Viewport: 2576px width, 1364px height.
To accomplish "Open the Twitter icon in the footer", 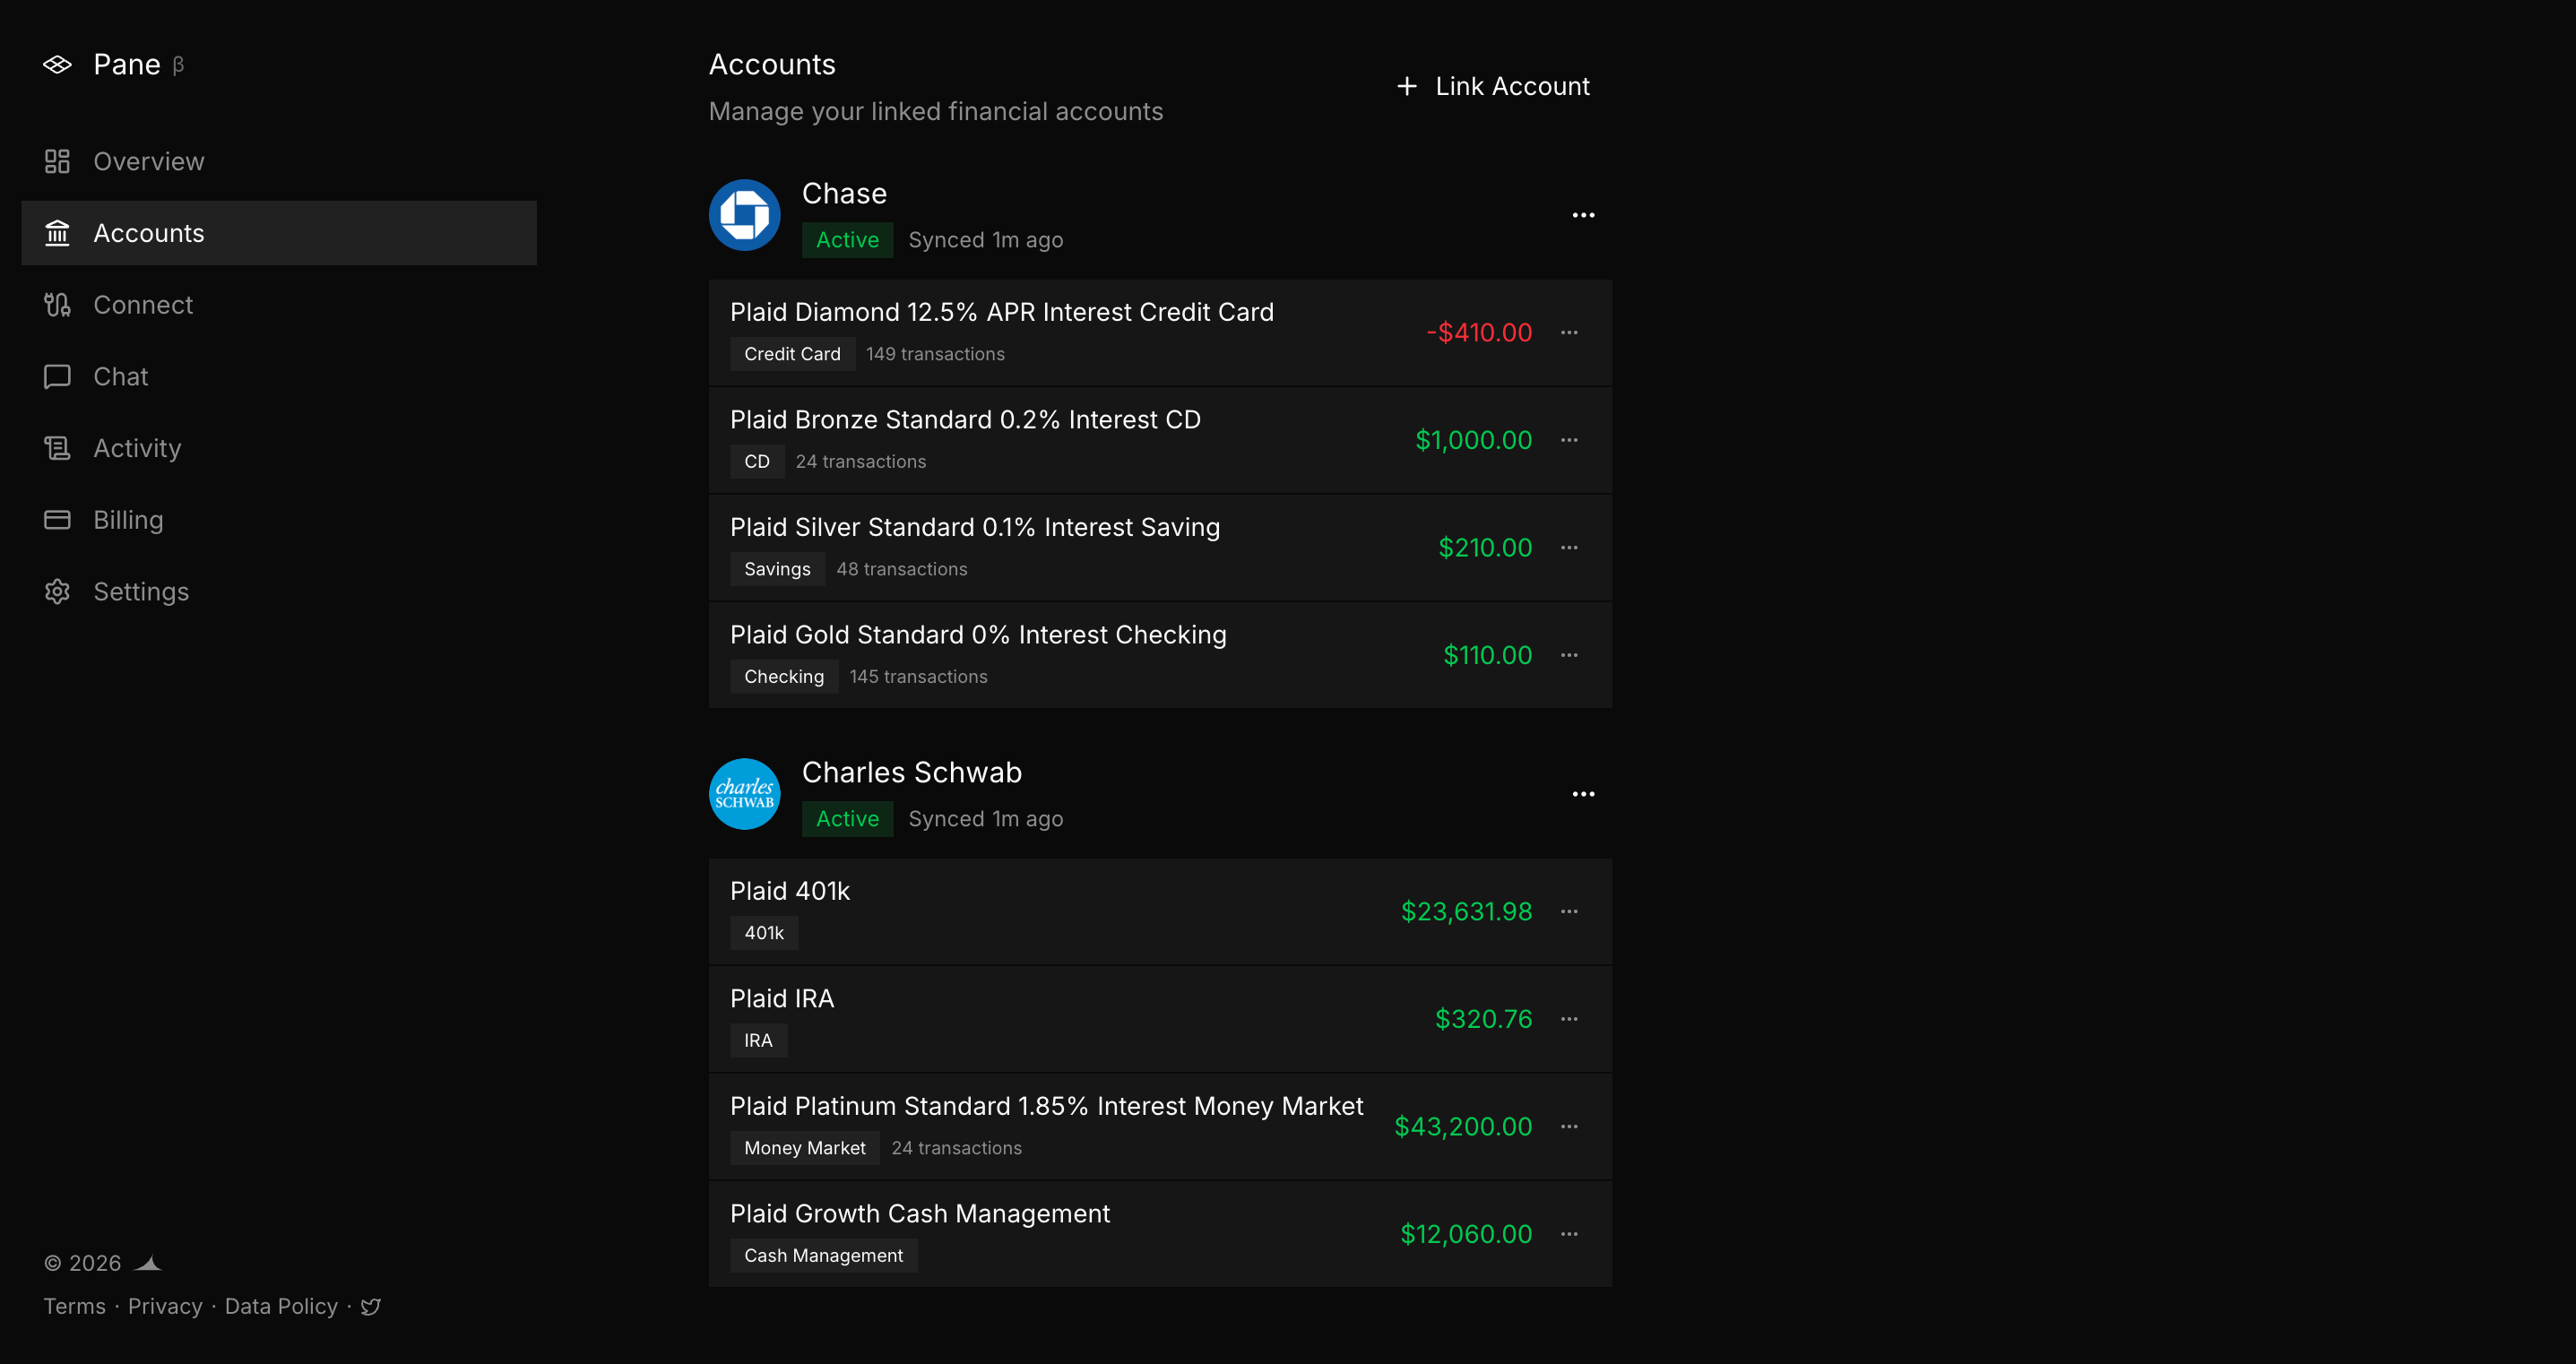I will tap(370, 1306).
